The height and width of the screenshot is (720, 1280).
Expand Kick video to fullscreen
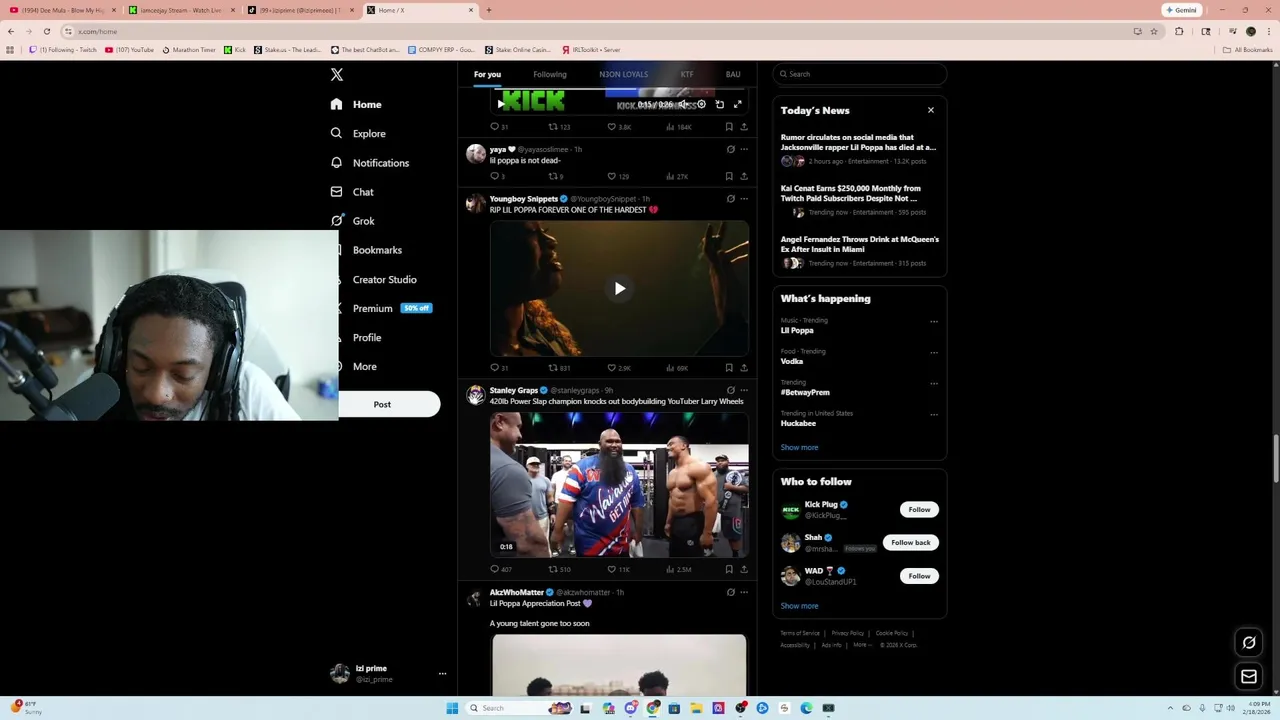click(738, 104)
